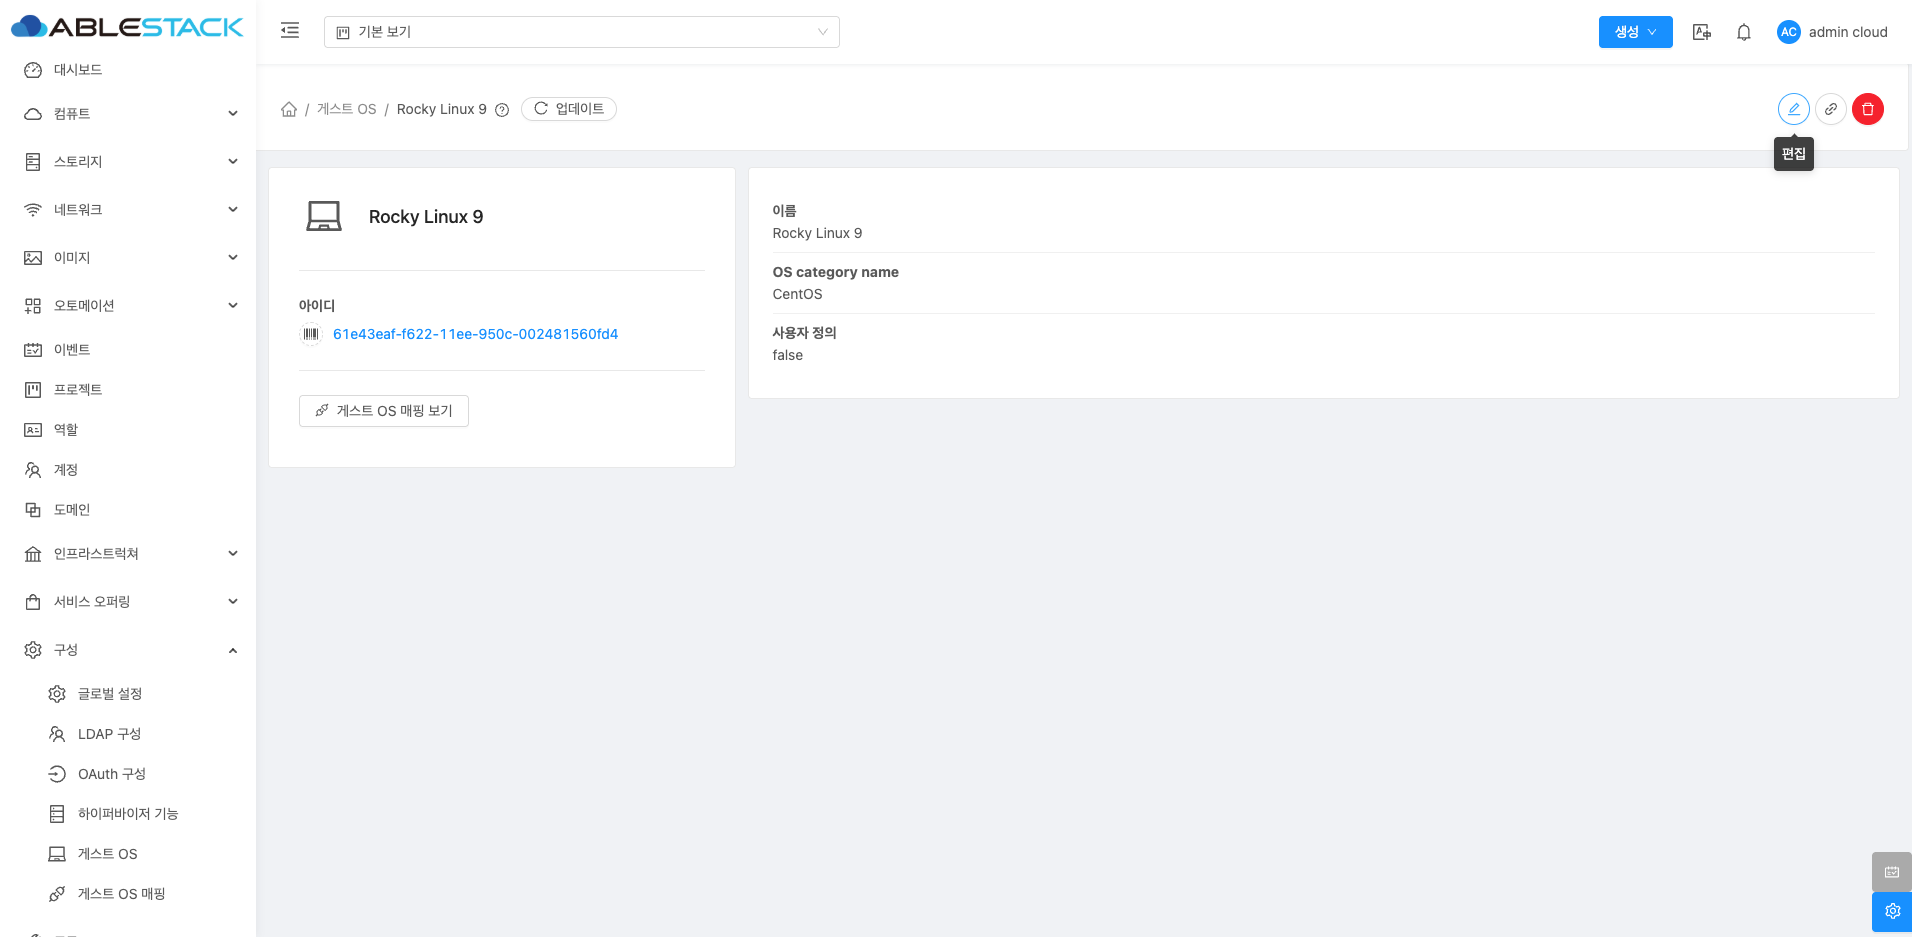The width and height of the screenshot is (1912, 937).
Task: Open 도메인 in the sidebar
Action: (x=128, y=510)
